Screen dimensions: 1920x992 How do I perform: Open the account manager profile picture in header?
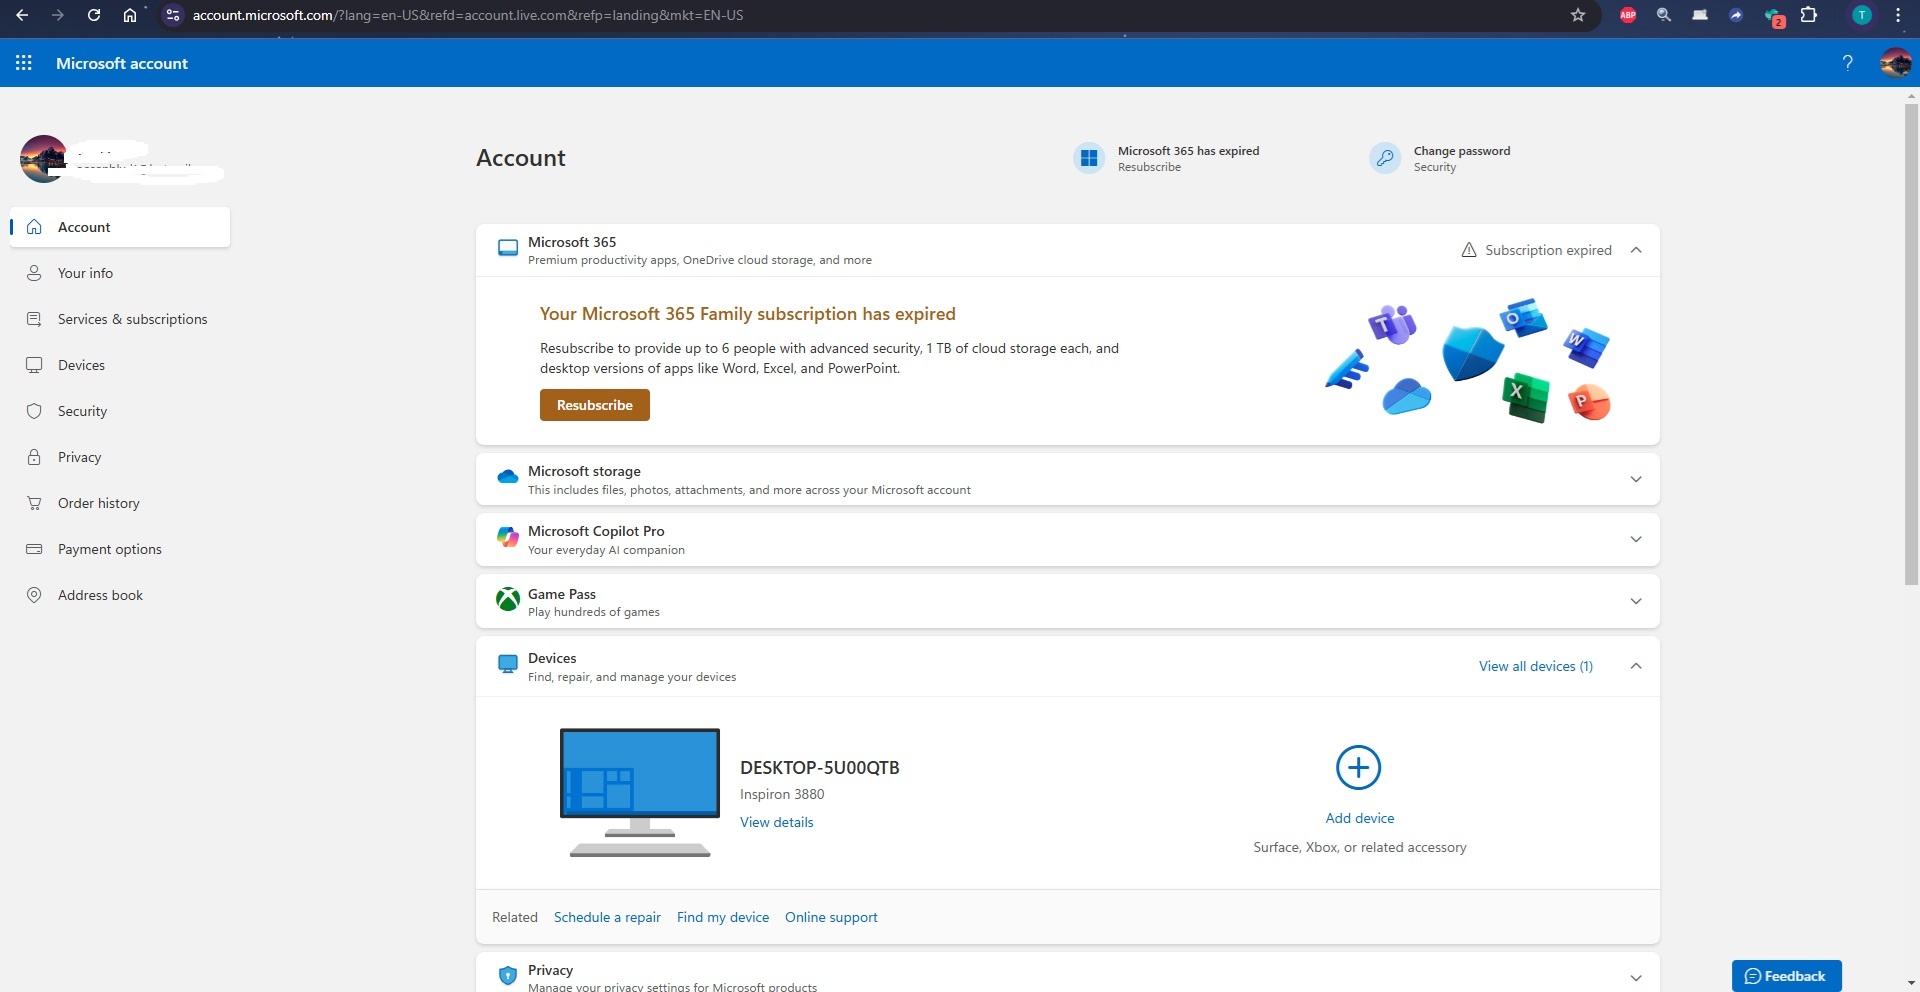click(x=1895, y=63)
